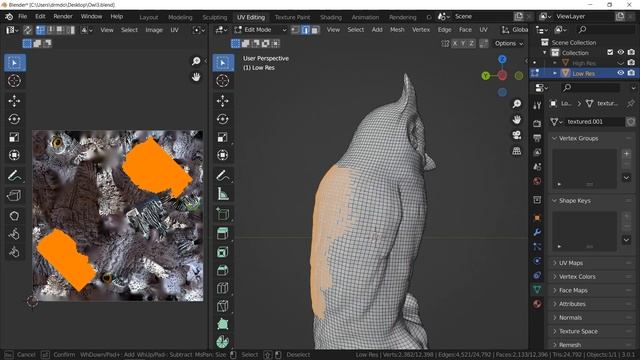Click the blue Z axis gizmo ball
This screenshot has height=360, width=640.
click(x=502, y=59)
